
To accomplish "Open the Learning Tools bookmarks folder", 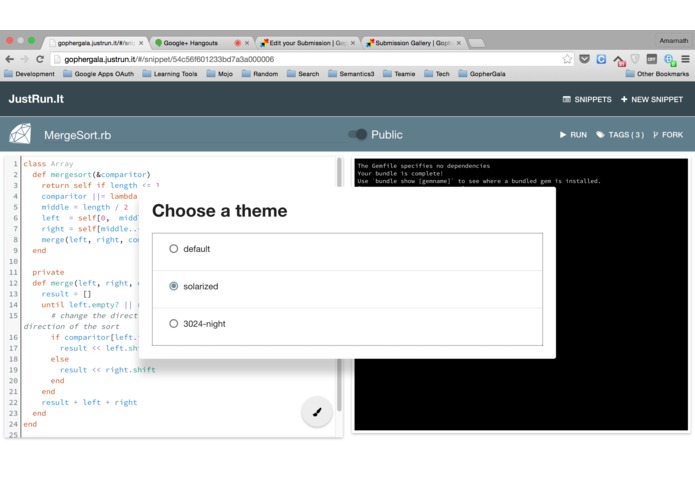I will (170, 74).
